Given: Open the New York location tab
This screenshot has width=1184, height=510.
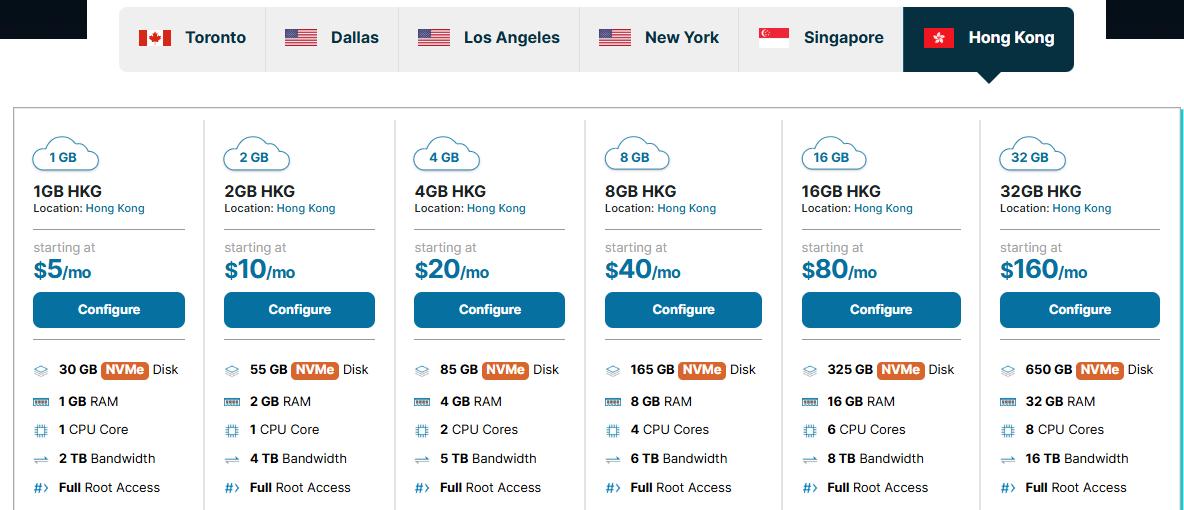Looking at the screenshot, I should [658, 38].
